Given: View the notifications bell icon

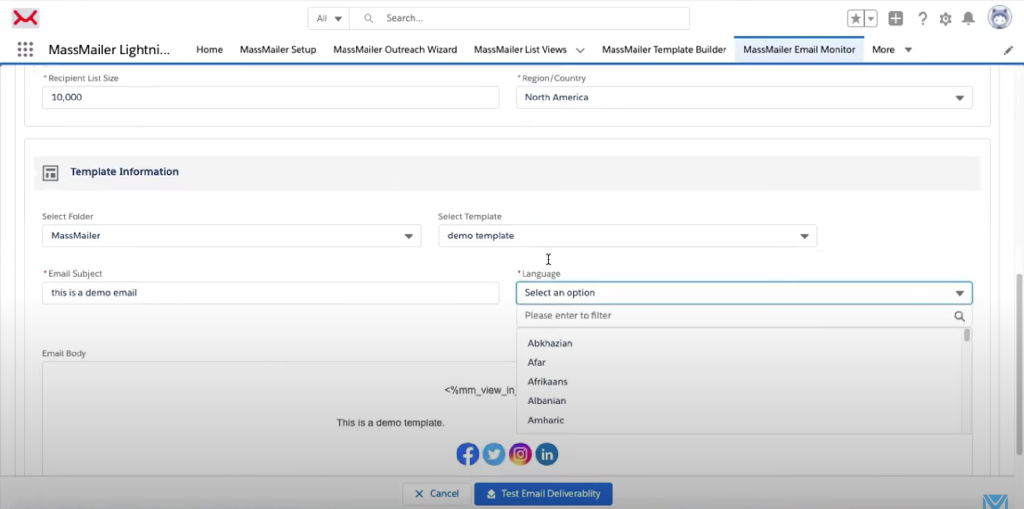Looking at the screenshot, I should click(x=968, y=19).
